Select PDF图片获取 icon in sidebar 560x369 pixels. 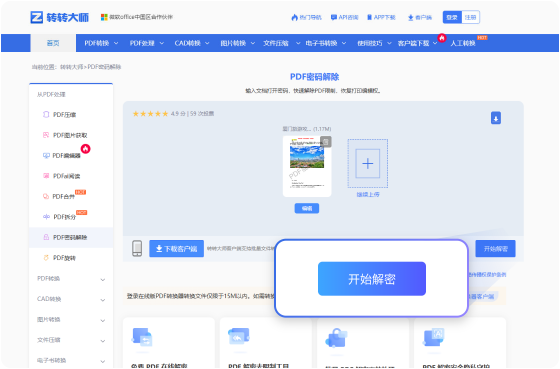point(46,135)
